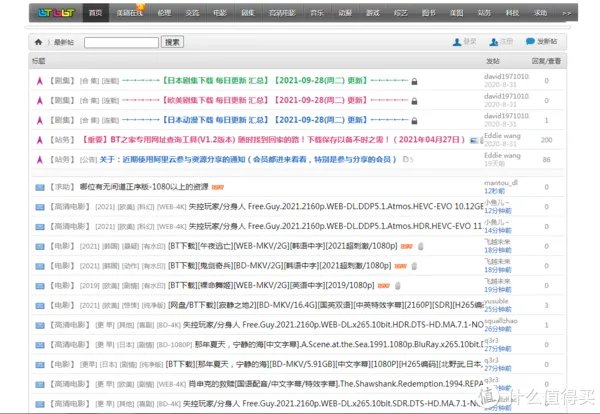This screenshot has width=600, height=414.
Task: Click 最新帖 breadcrumb link
Action: click(64, 42)
